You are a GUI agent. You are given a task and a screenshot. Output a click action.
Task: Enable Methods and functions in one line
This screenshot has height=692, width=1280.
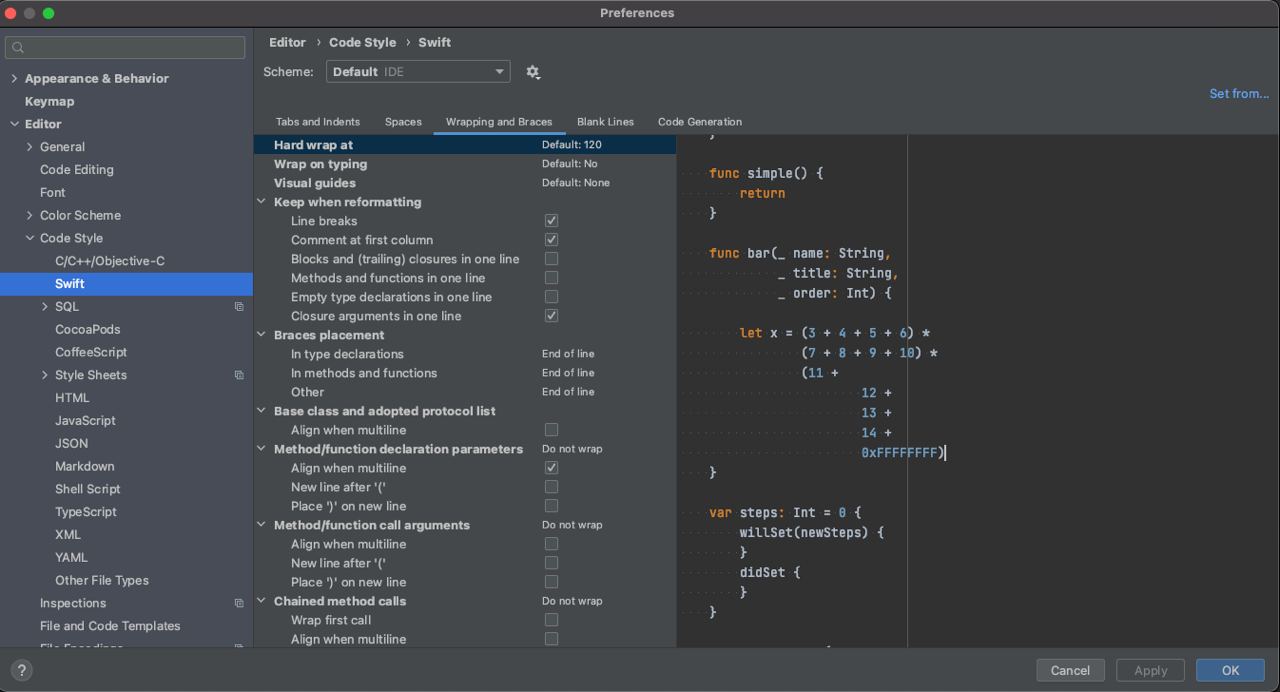(x=551, y=278)
